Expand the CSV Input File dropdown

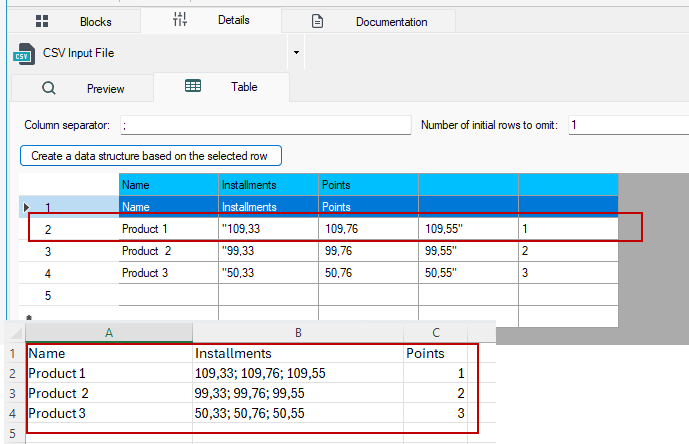pyautogui.click(x=296, y=52)
